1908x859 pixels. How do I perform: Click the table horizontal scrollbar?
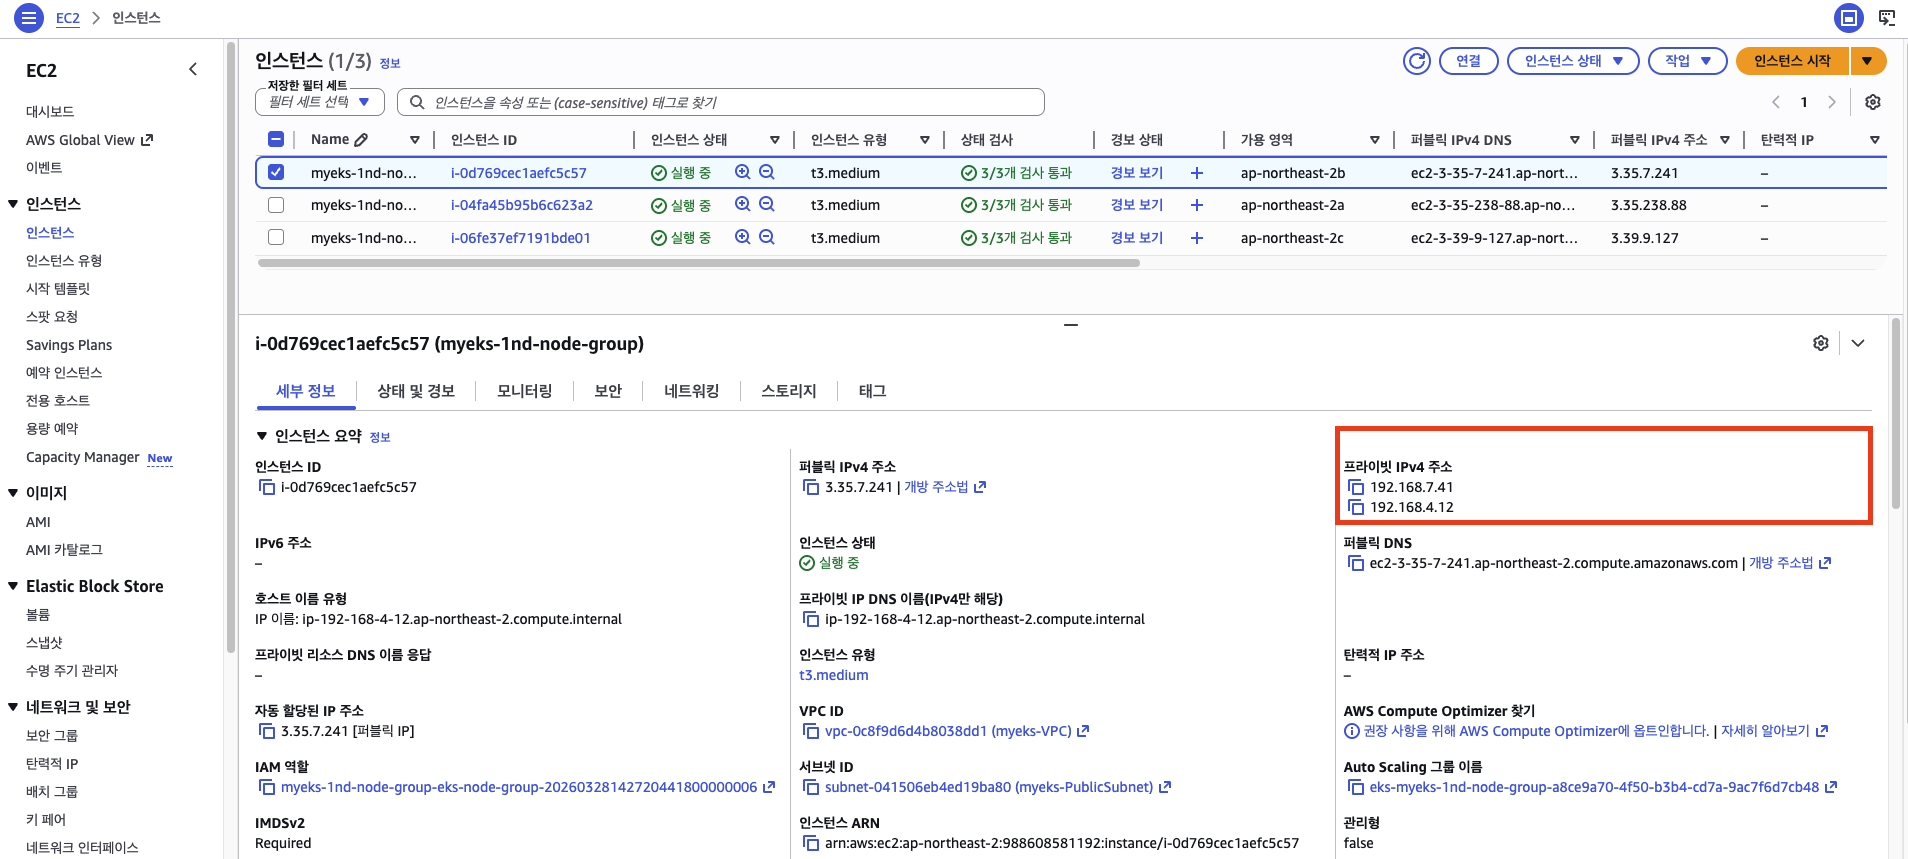[x=699, y=263]
